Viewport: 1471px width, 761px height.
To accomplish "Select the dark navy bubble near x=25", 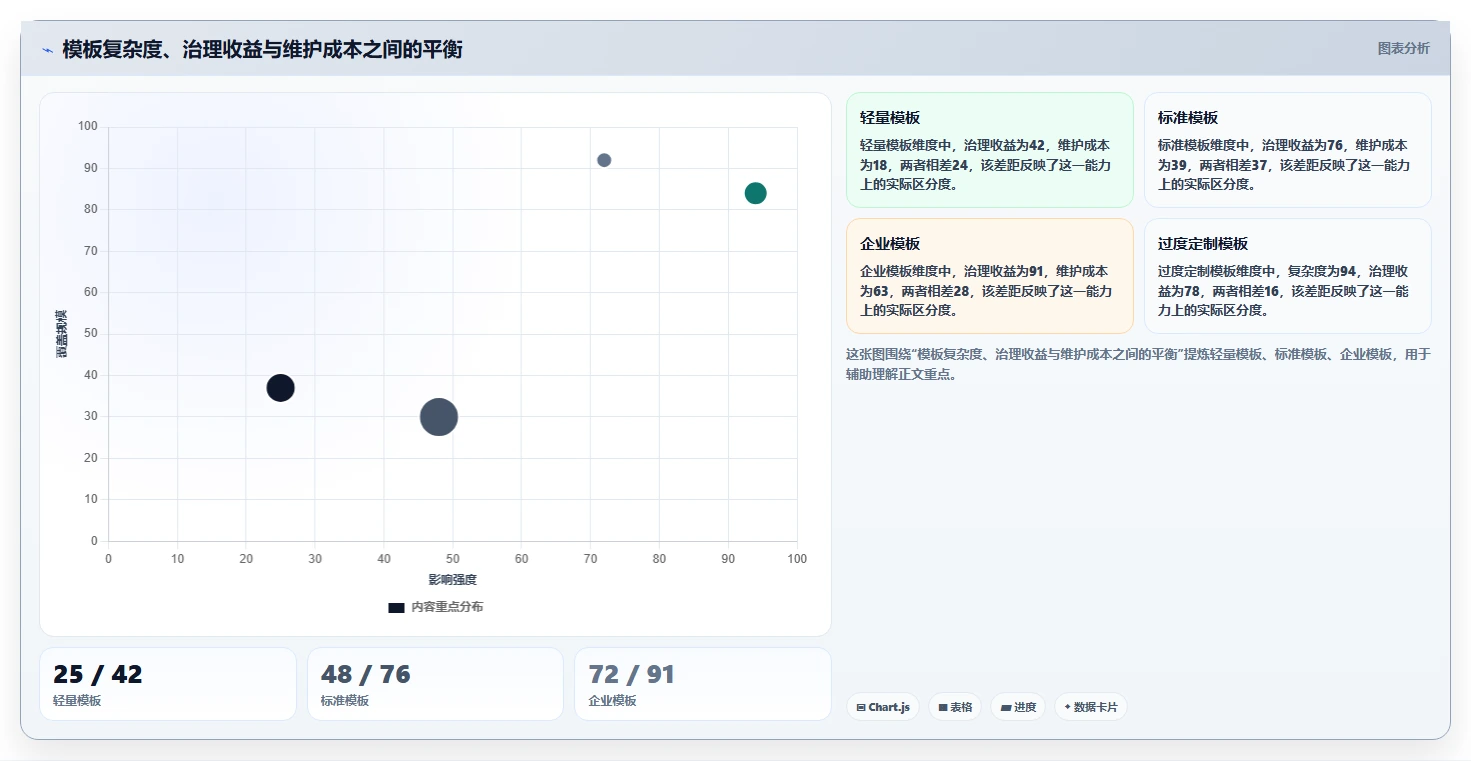I will click(281, 388).
